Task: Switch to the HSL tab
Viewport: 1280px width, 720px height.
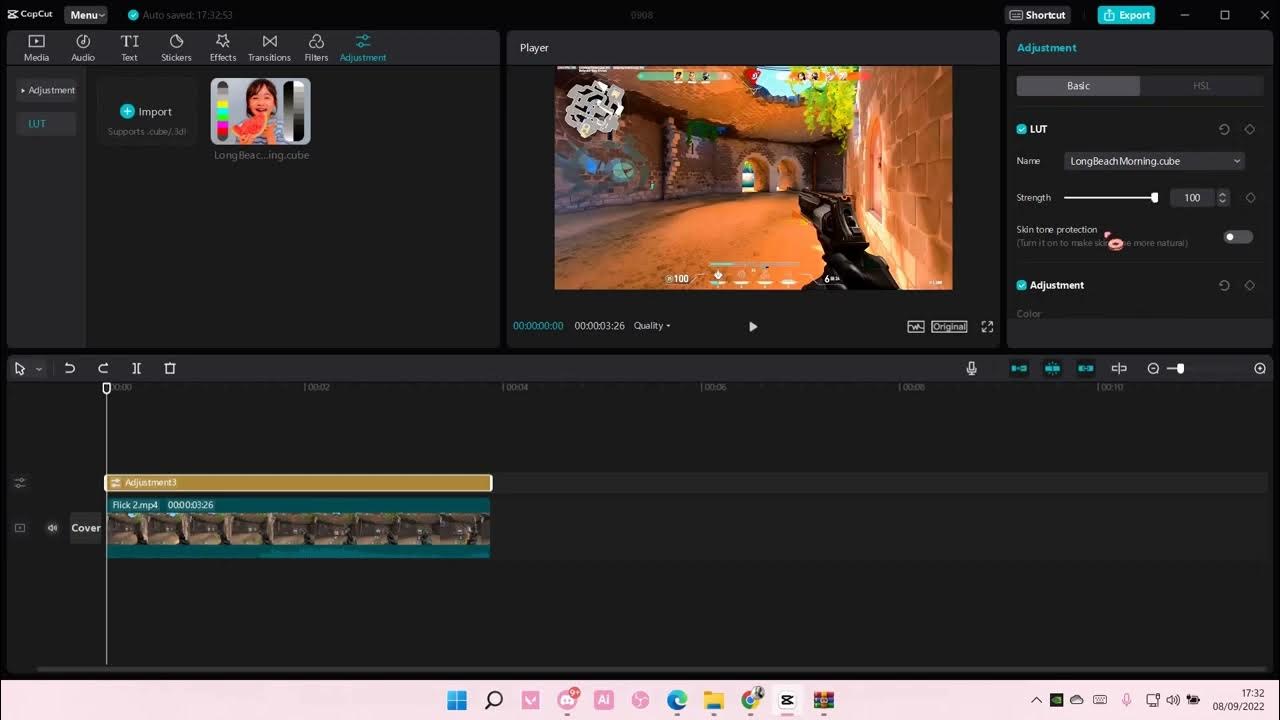Action: tap(1202, 86)
